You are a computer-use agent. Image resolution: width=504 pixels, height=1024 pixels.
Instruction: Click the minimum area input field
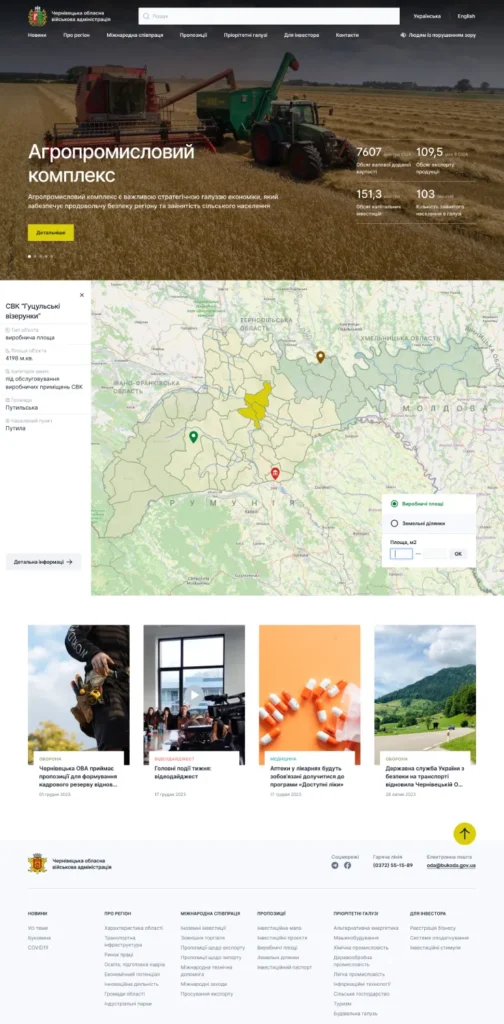click(x=402, y=554)
